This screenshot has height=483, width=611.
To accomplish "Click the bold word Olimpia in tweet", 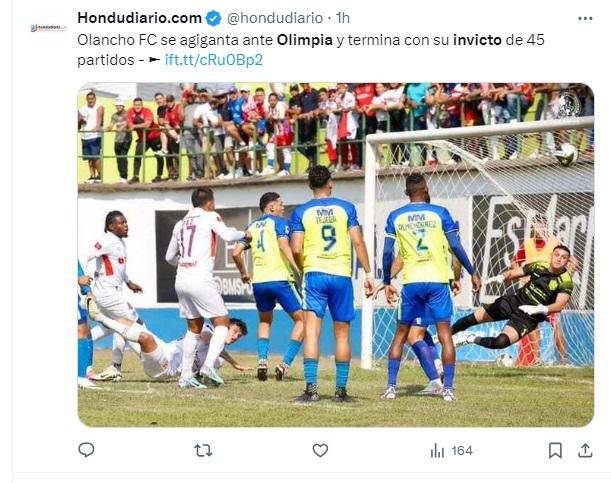I will (305, 40).
